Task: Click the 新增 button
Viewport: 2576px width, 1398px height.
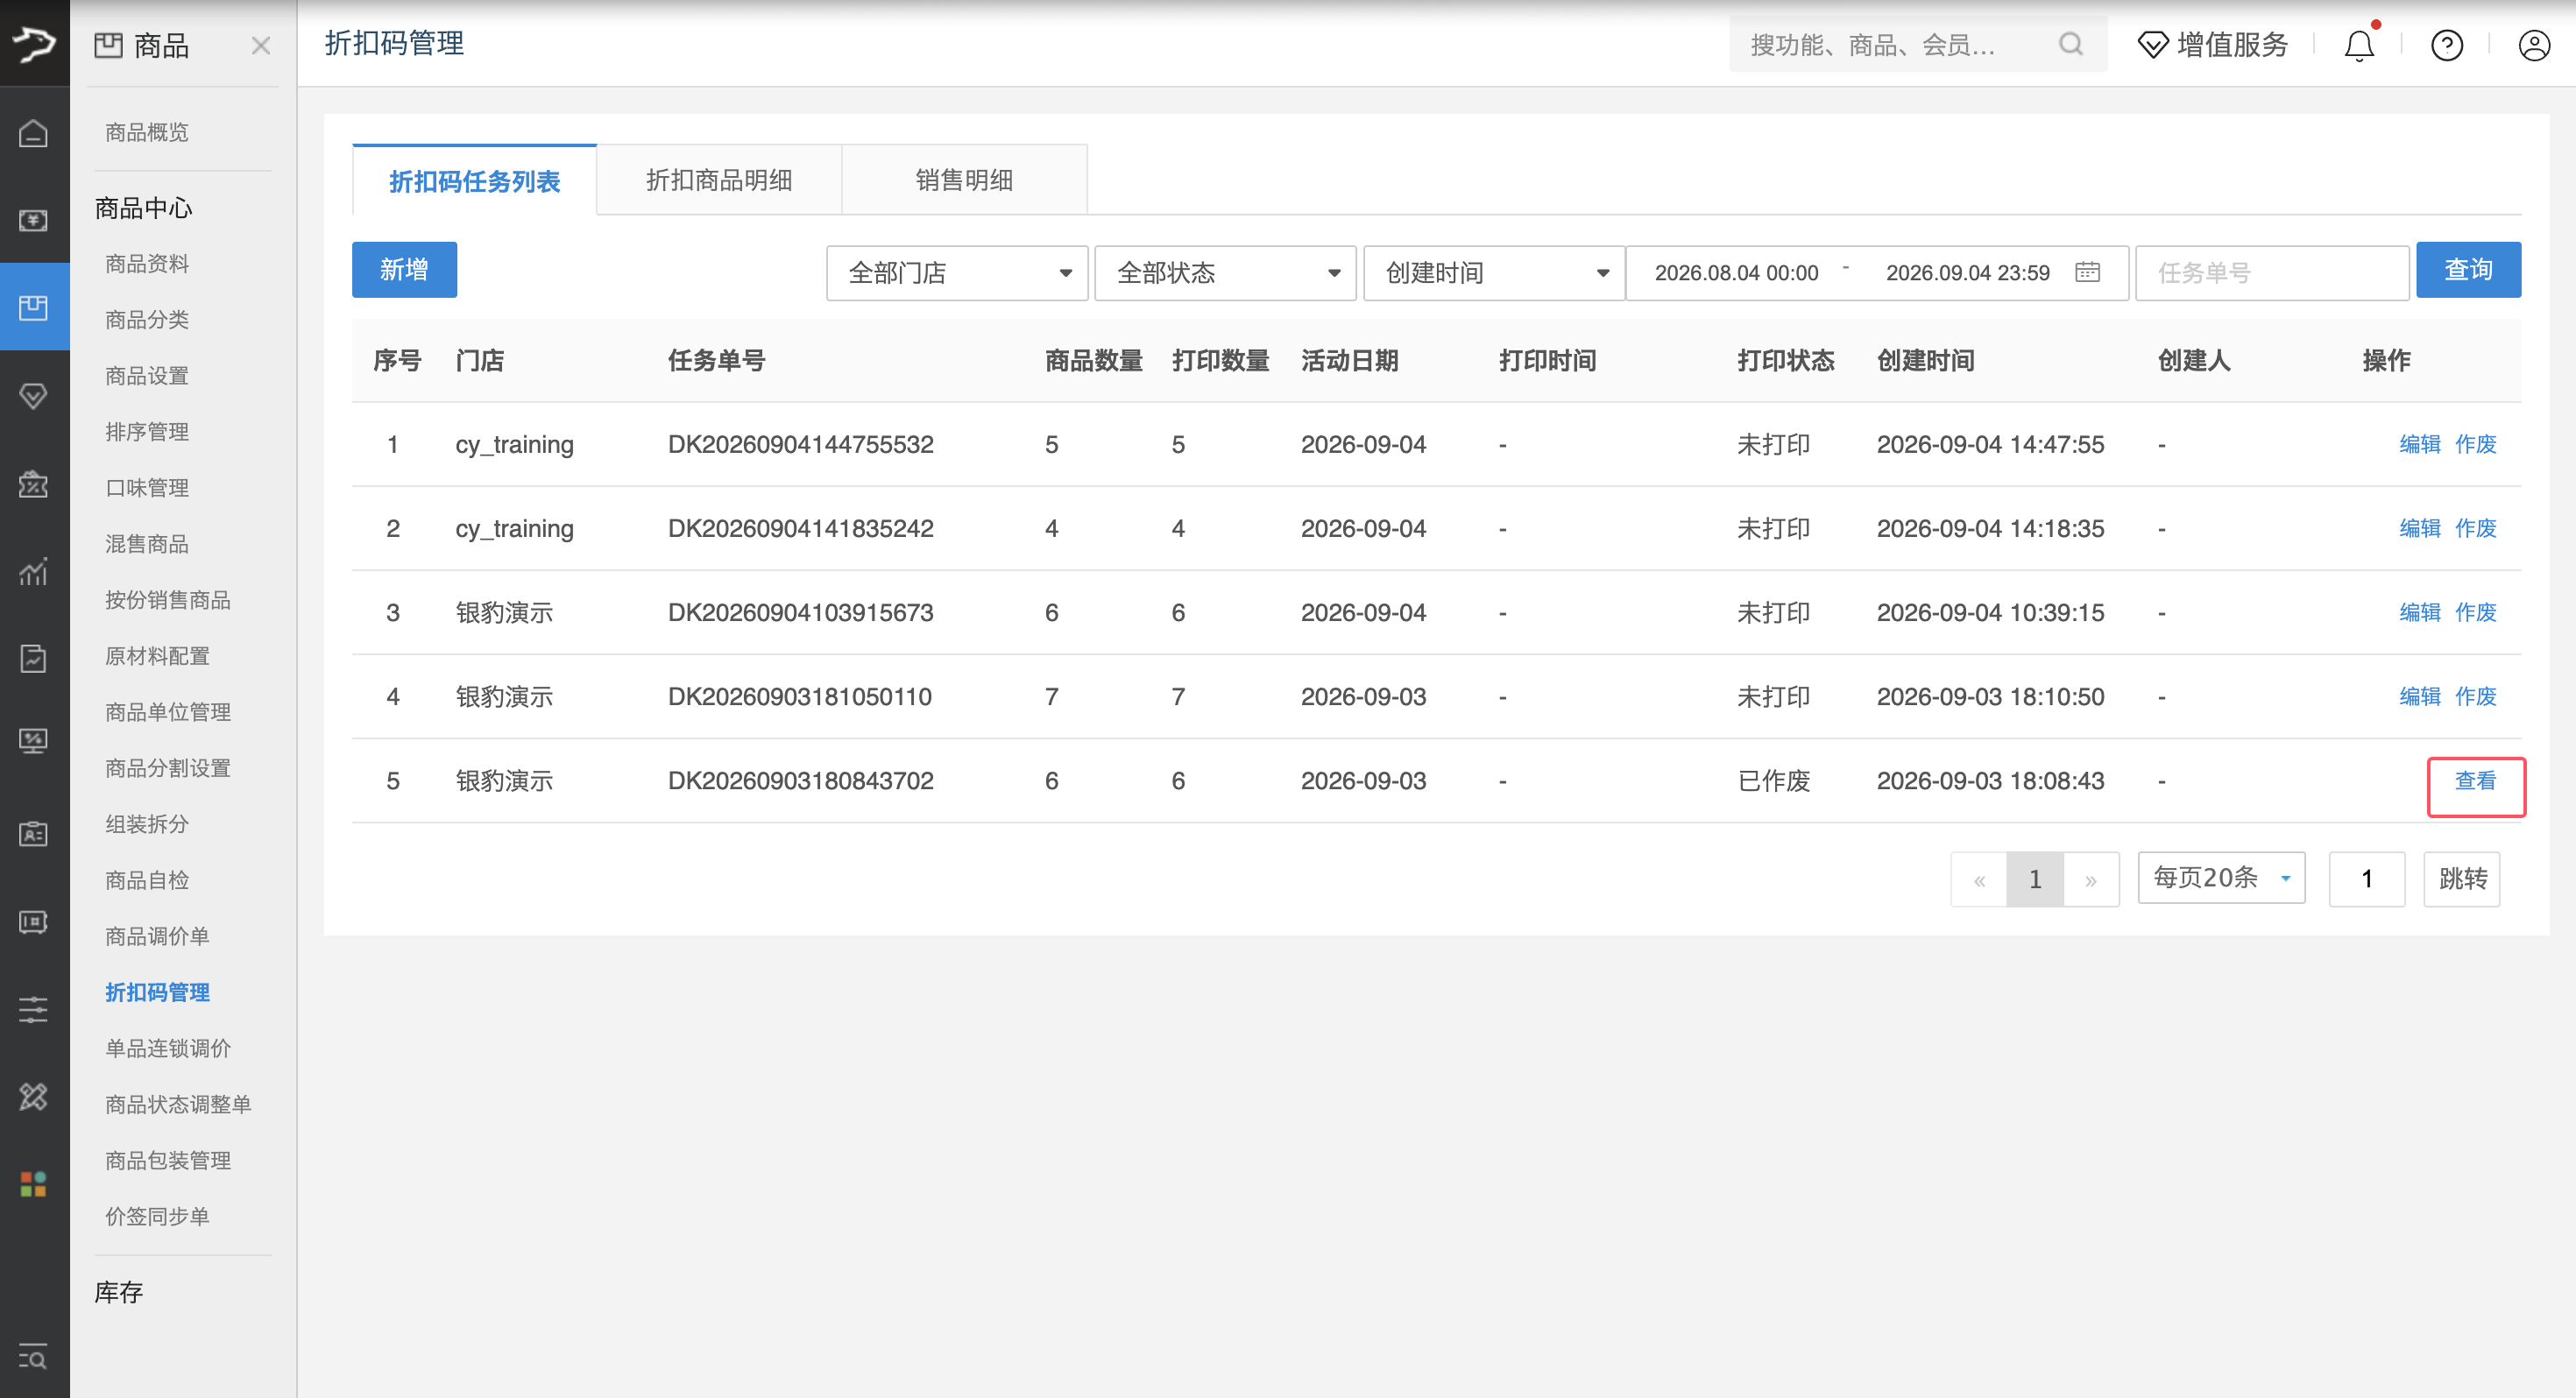Action: tap(404, 270)
